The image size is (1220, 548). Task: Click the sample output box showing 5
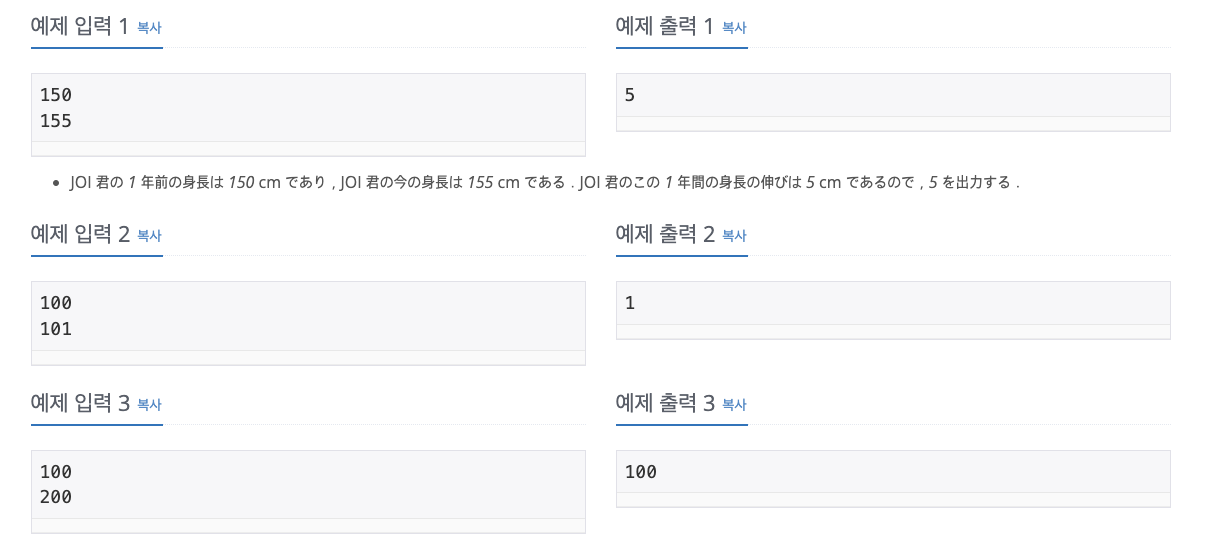click(x=893, y=102)
